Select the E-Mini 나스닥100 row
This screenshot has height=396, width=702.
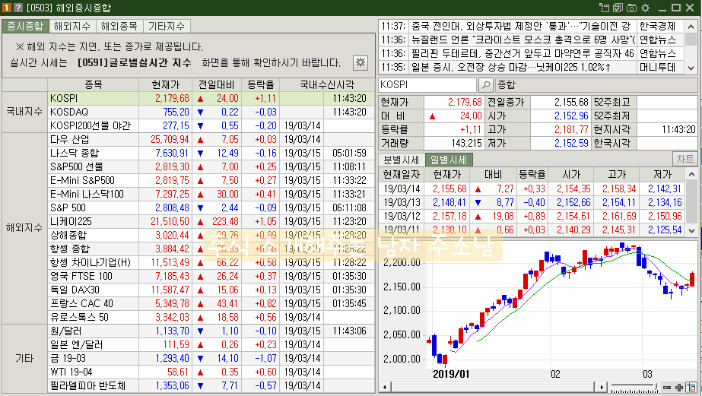211,194
